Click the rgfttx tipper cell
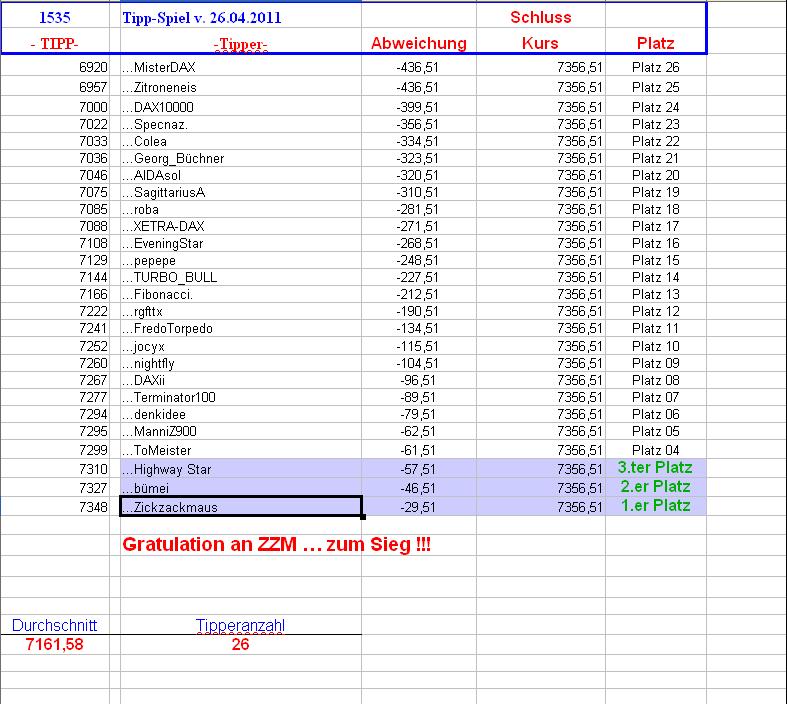787x704 pixels. (240, 312)
